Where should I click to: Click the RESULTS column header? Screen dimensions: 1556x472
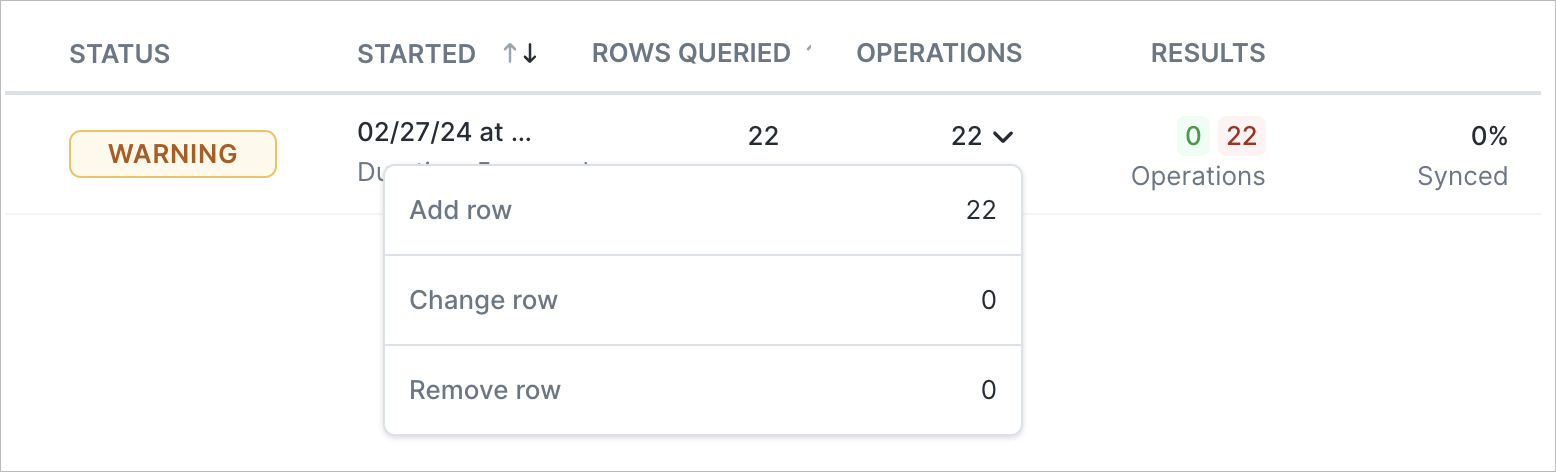(1208, 53)
